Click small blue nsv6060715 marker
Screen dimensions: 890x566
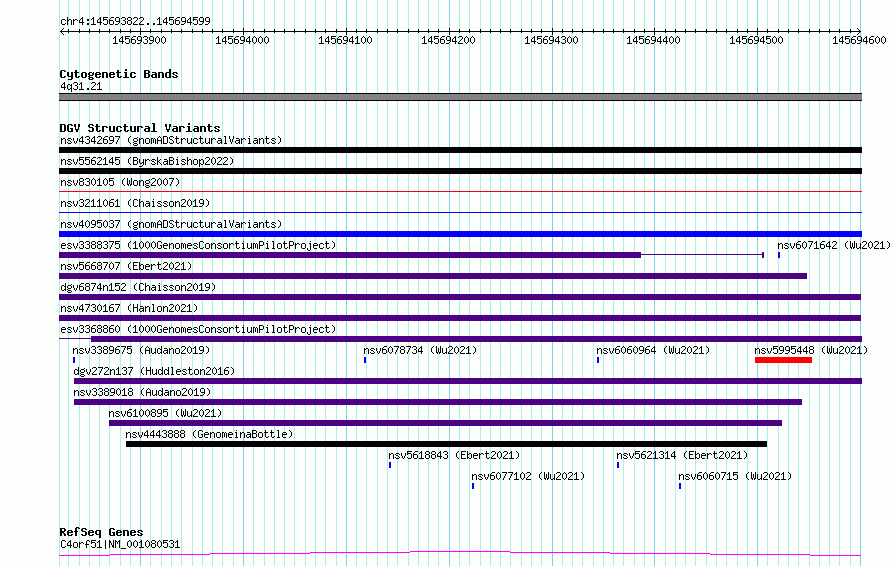680,486
